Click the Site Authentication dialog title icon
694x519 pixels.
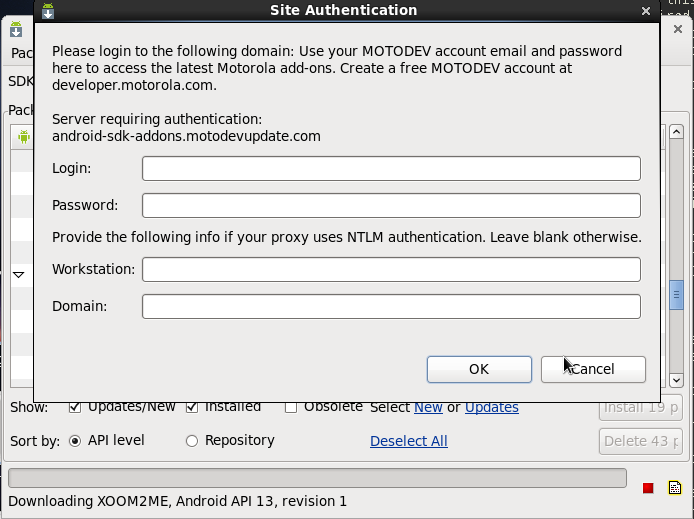coord(47,11)
